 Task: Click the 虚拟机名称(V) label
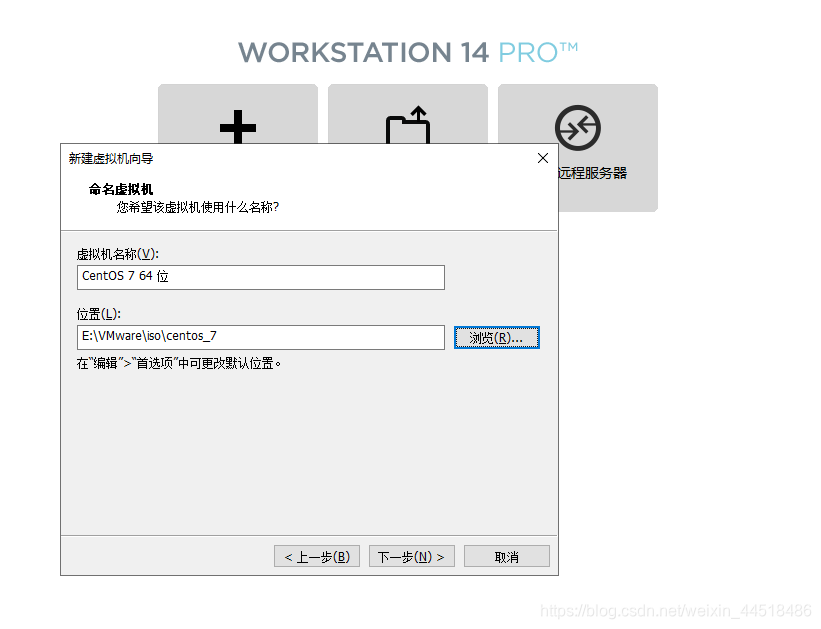point(118,255)
